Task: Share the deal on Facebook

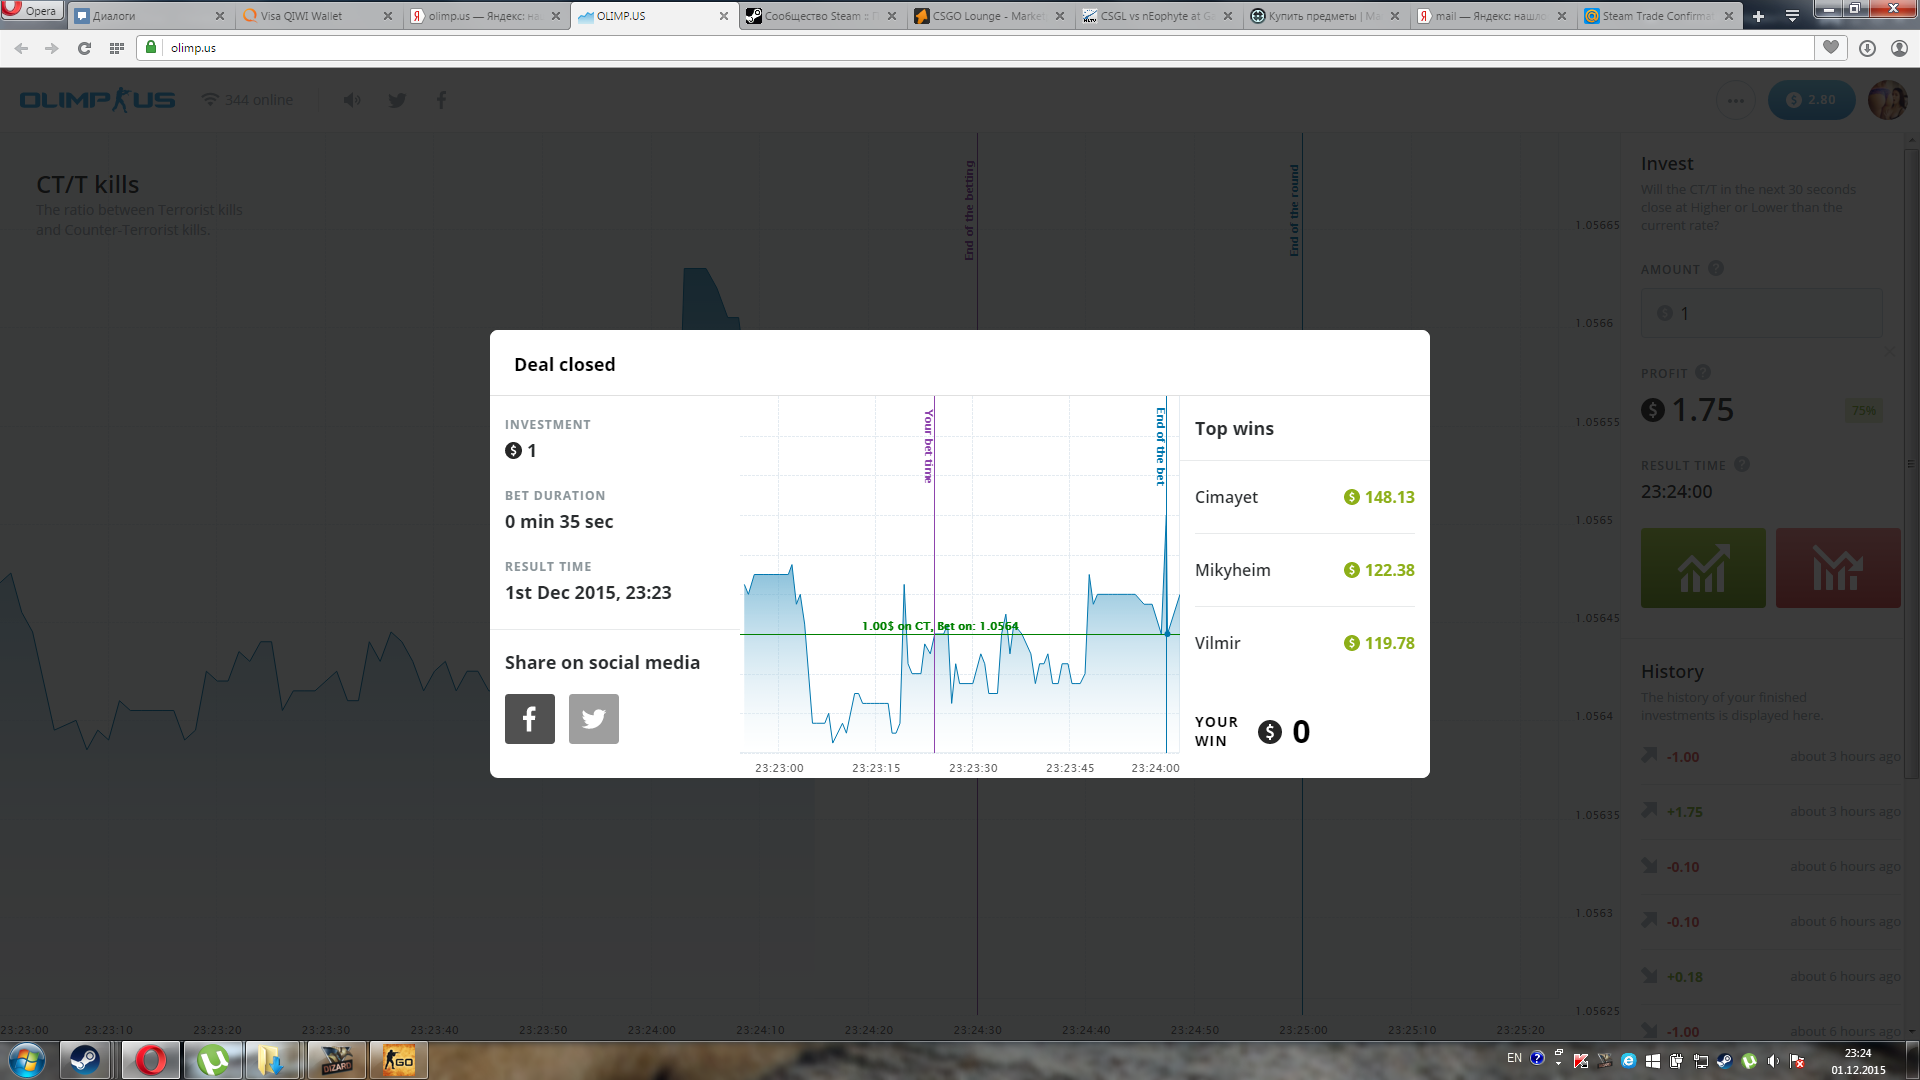Action: click(x=529, y=719)
